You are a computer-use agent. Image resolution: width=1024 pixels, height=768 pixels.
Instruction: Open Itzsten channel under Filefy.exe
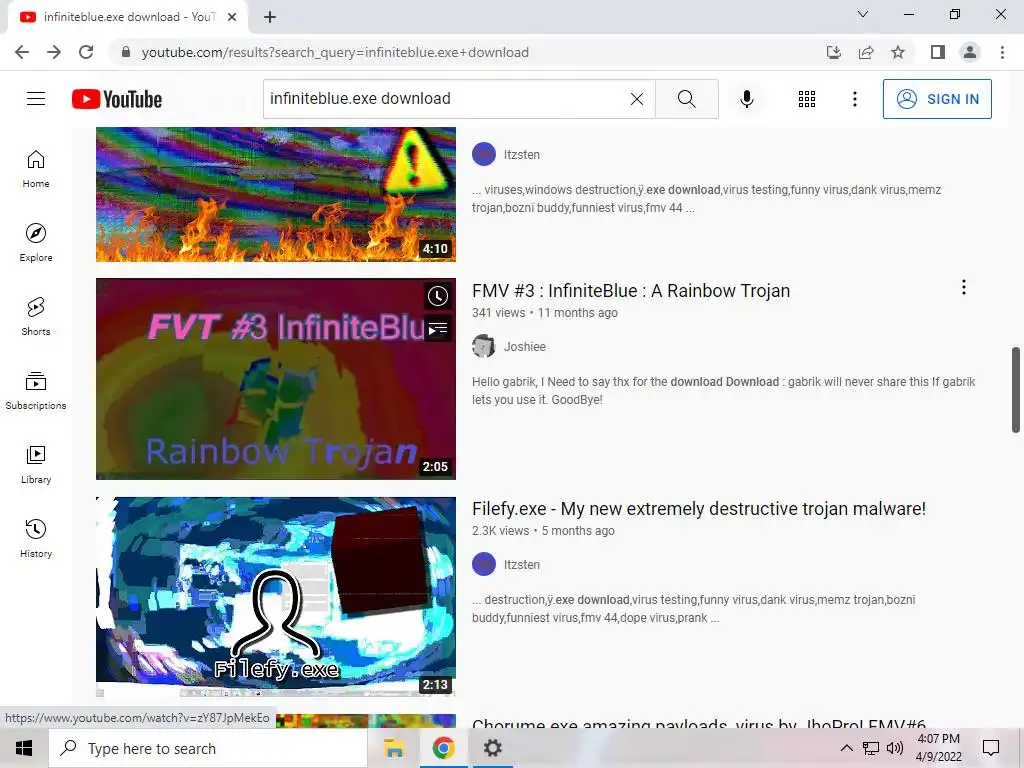(522, 565)
